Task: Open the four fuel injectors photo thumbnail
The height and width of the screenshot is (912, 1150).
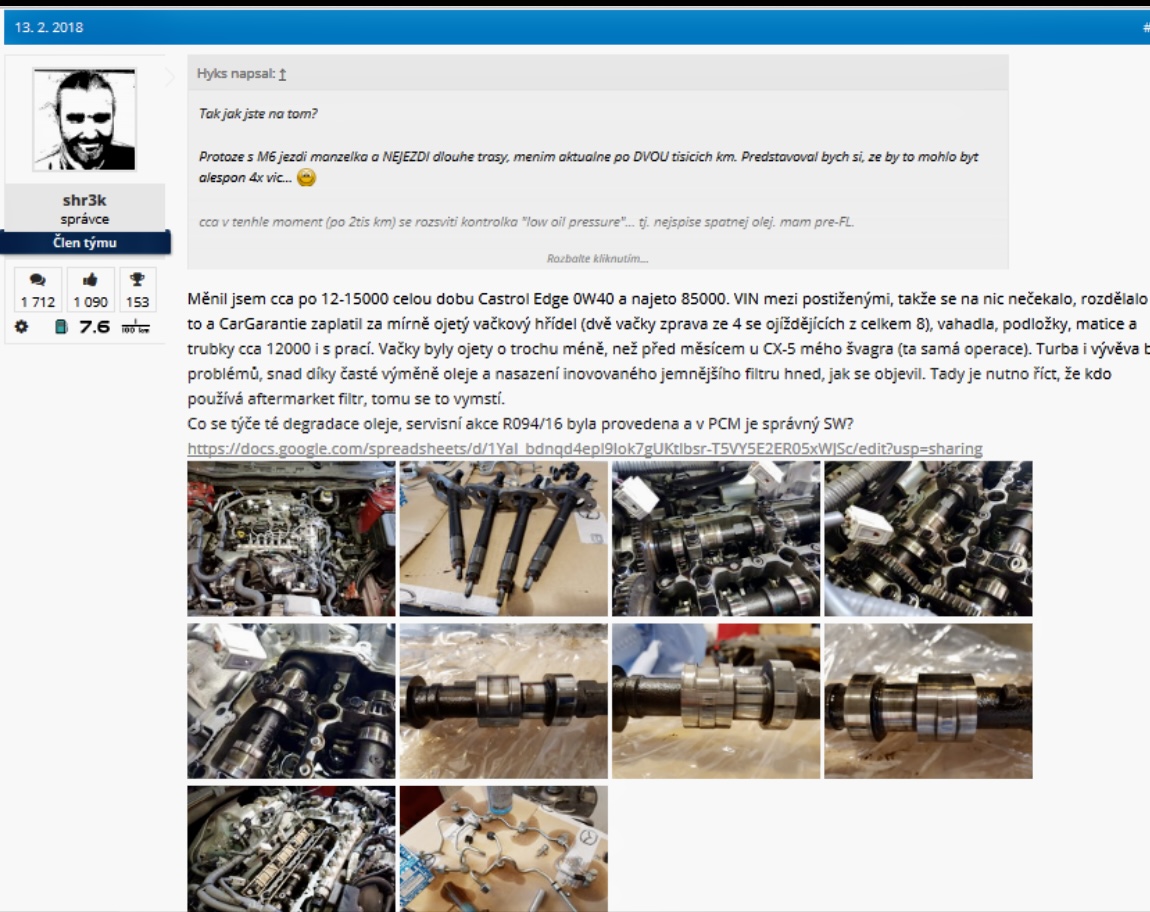Action: pos(503,538)
